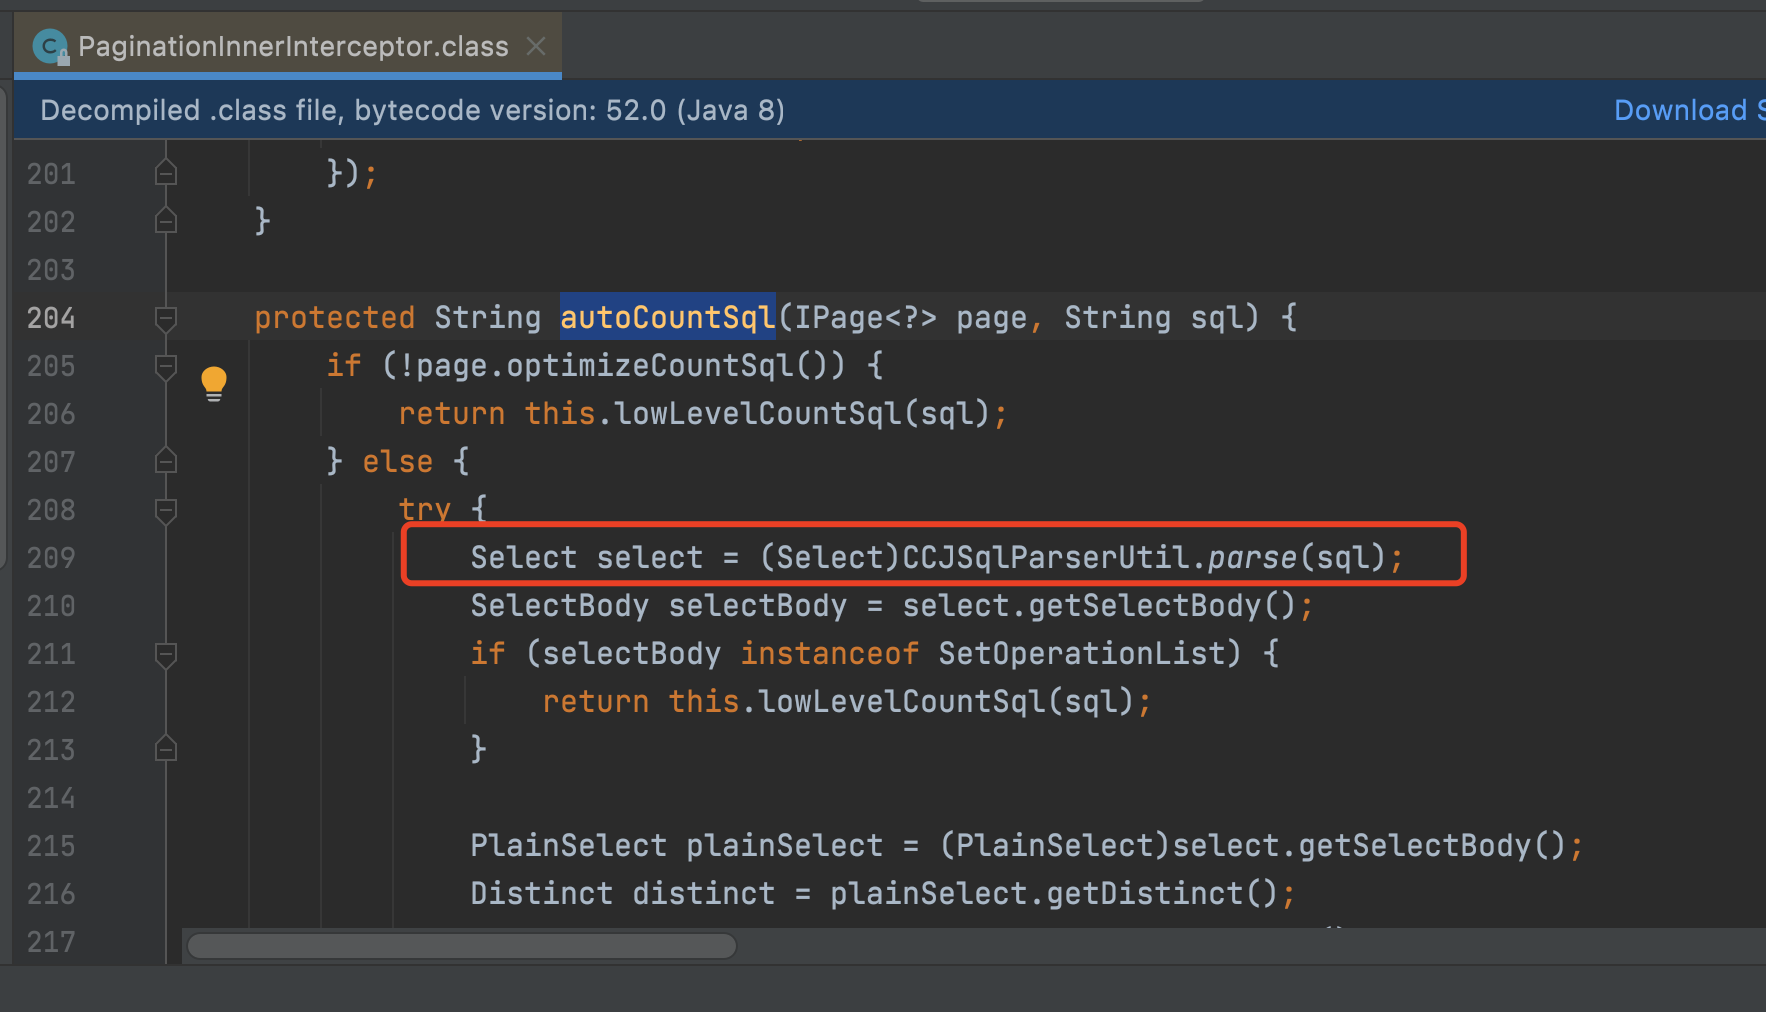
Task: Select the PaginationInnerInterceptor.class tab
Action: (x=290, y=46)
